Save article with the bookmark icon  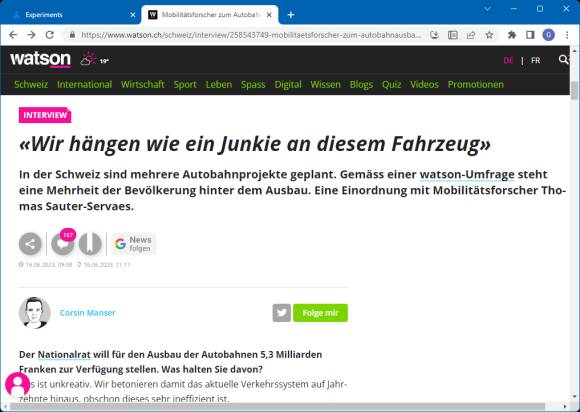pos(90,244)
